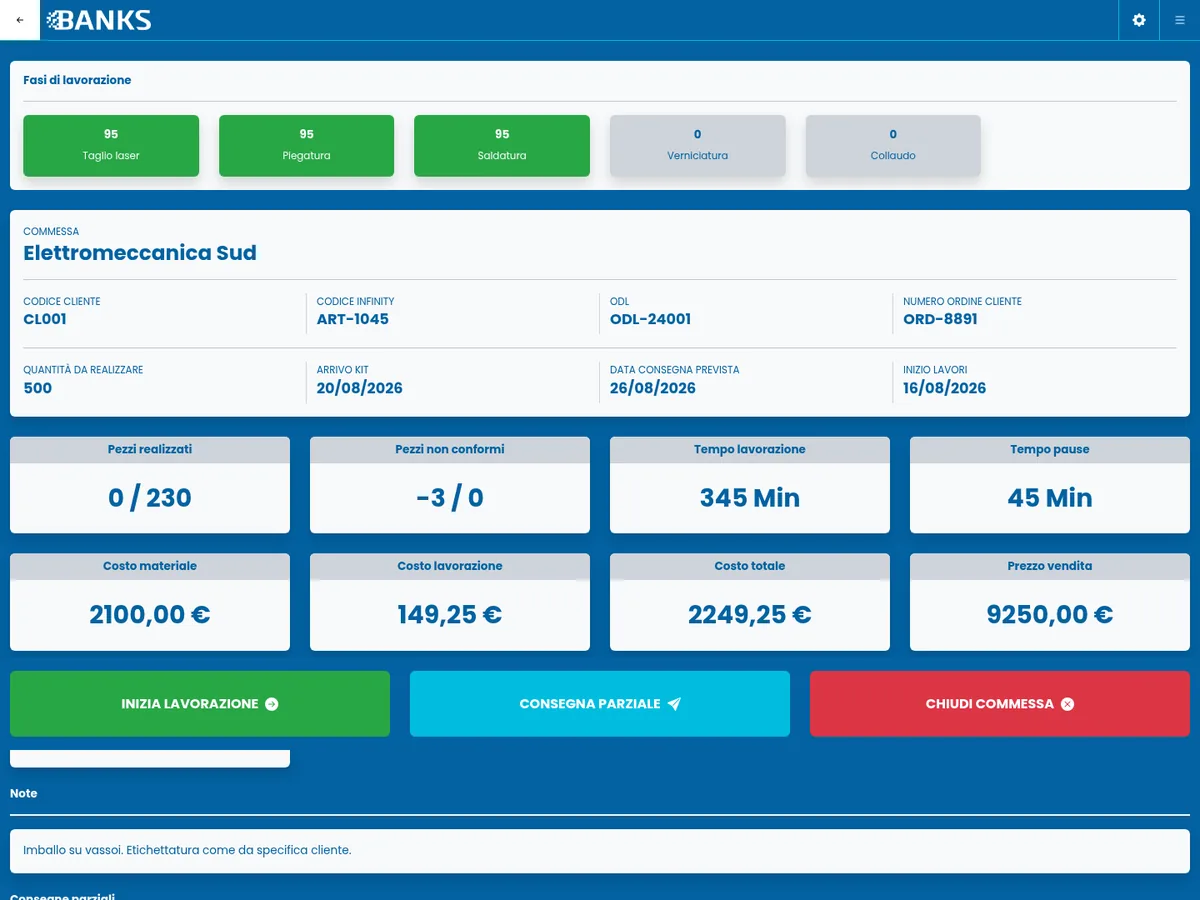Click Infinity code ART-1045
Screen dimensions: 1200x900
click(353, 319)
